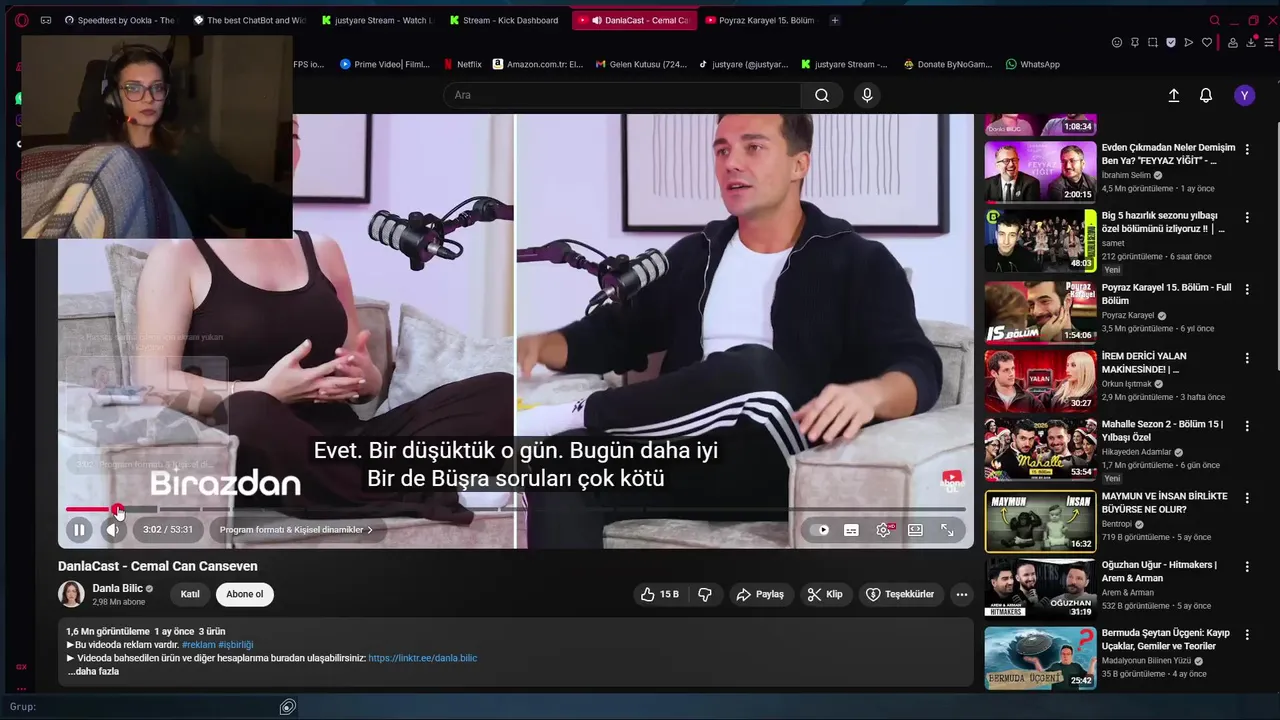Screen dimensions: 1280x720
Task: Open more actions menu beside Teşekkürler
Action: pos(961,594)
